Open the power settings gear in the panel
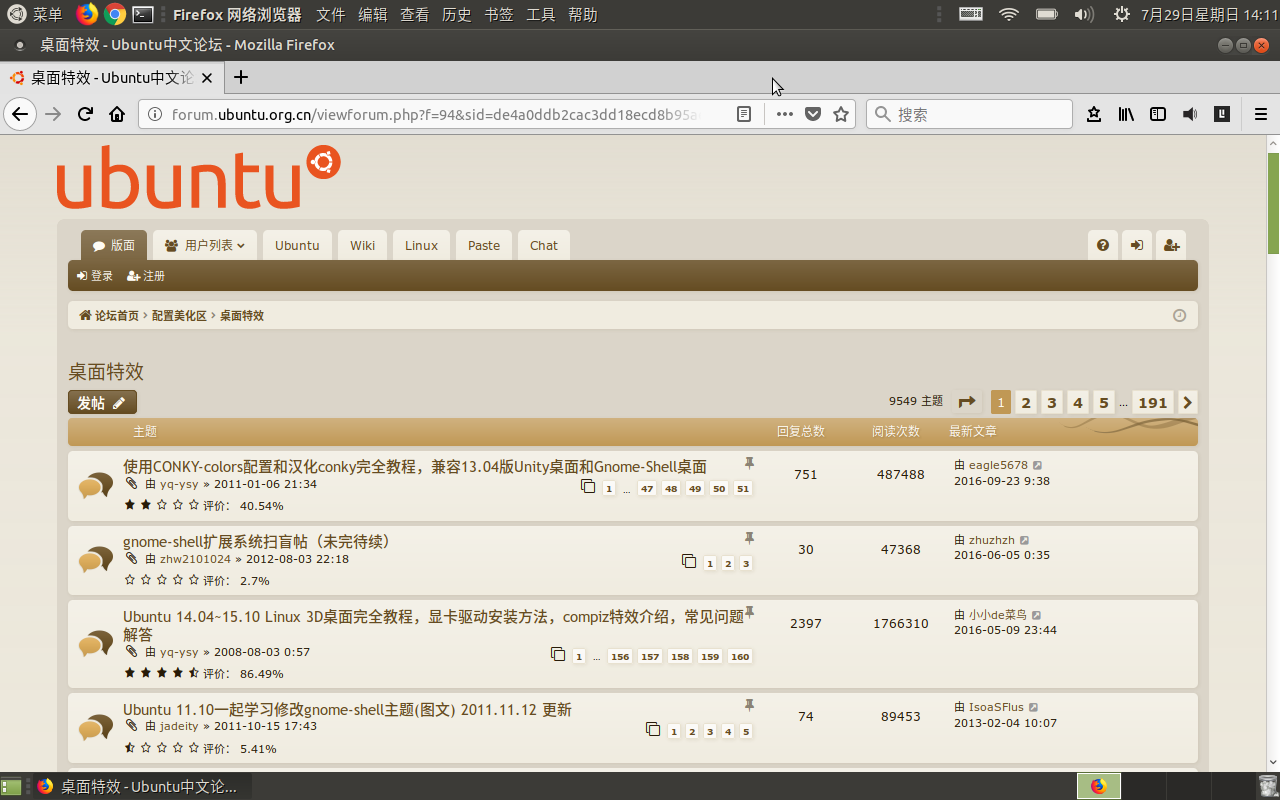Image resolution: width=1280 pixels, height=800 pixels. (x=1121, y=14)
